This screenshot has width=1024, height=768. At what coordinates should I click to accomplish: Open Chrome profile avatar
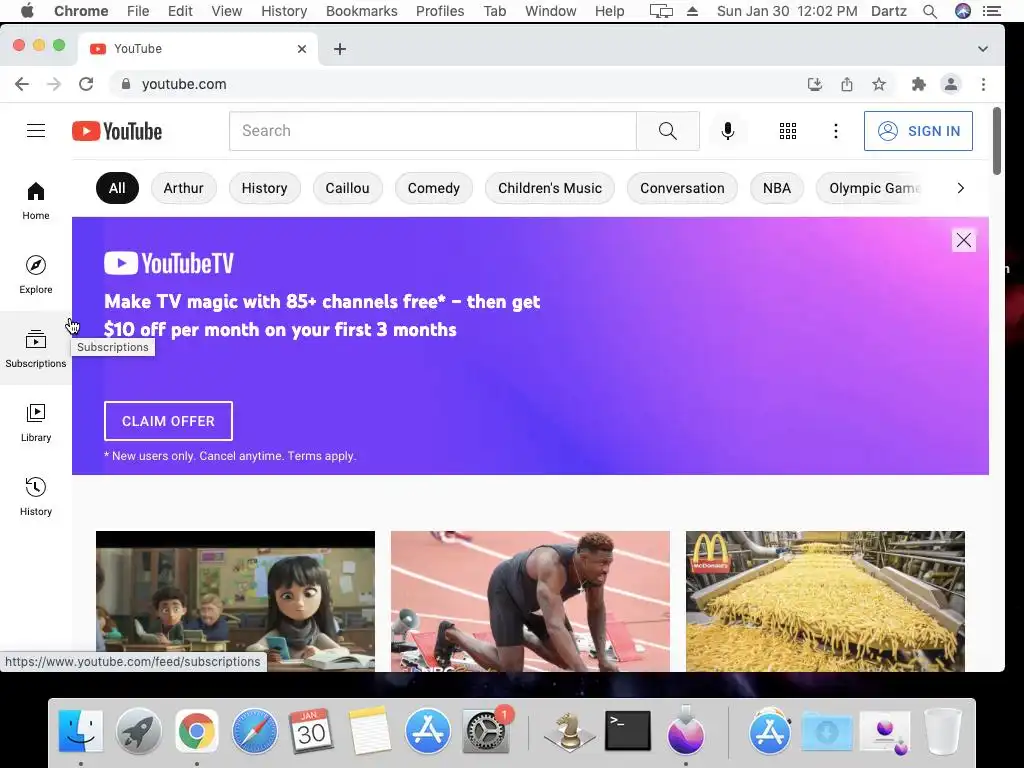[x=951, y=84]
